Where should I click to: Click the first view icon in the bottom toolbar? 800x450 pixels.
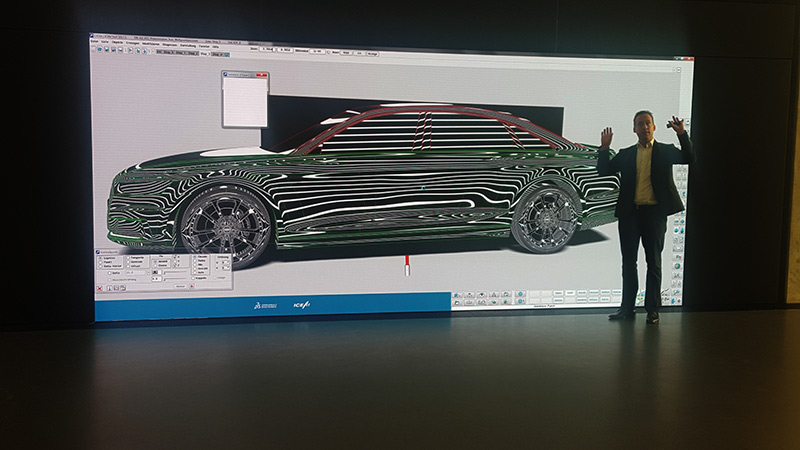tap(457, 296)
